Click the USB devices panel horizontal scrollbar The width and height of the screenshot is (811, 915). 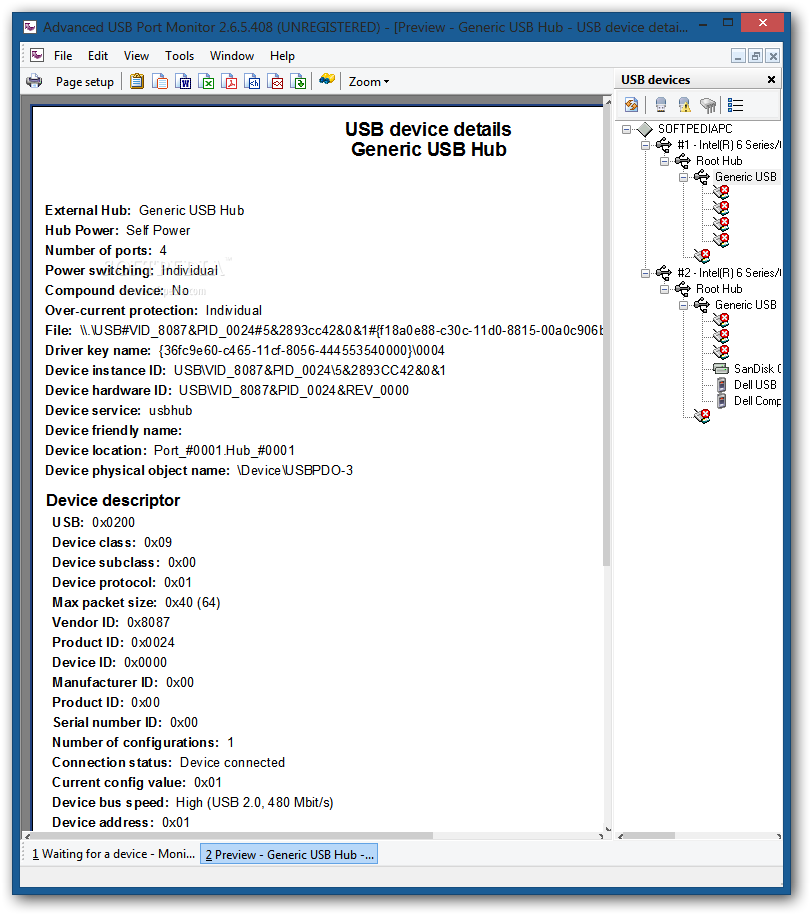click(649, 836)
